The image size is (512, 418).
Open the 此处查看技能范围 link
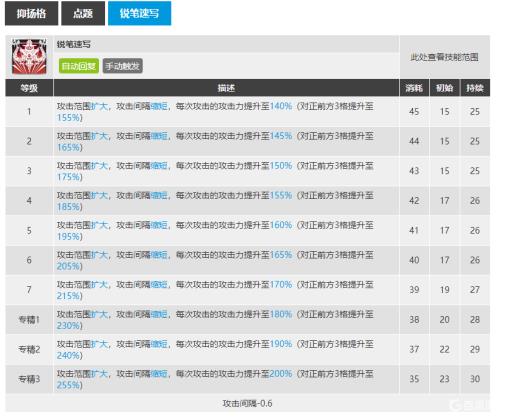click(444, 57)
